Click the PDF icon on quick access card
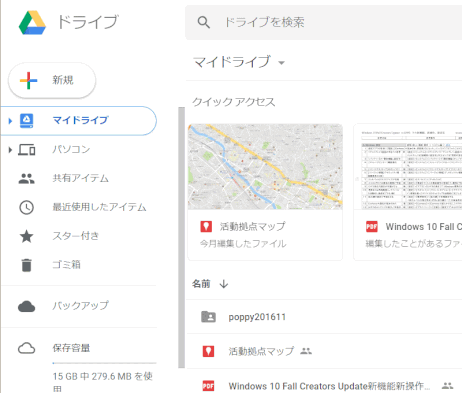Image resolution: width=462 pixels, height=393 pixels. [x=372, y=227]
